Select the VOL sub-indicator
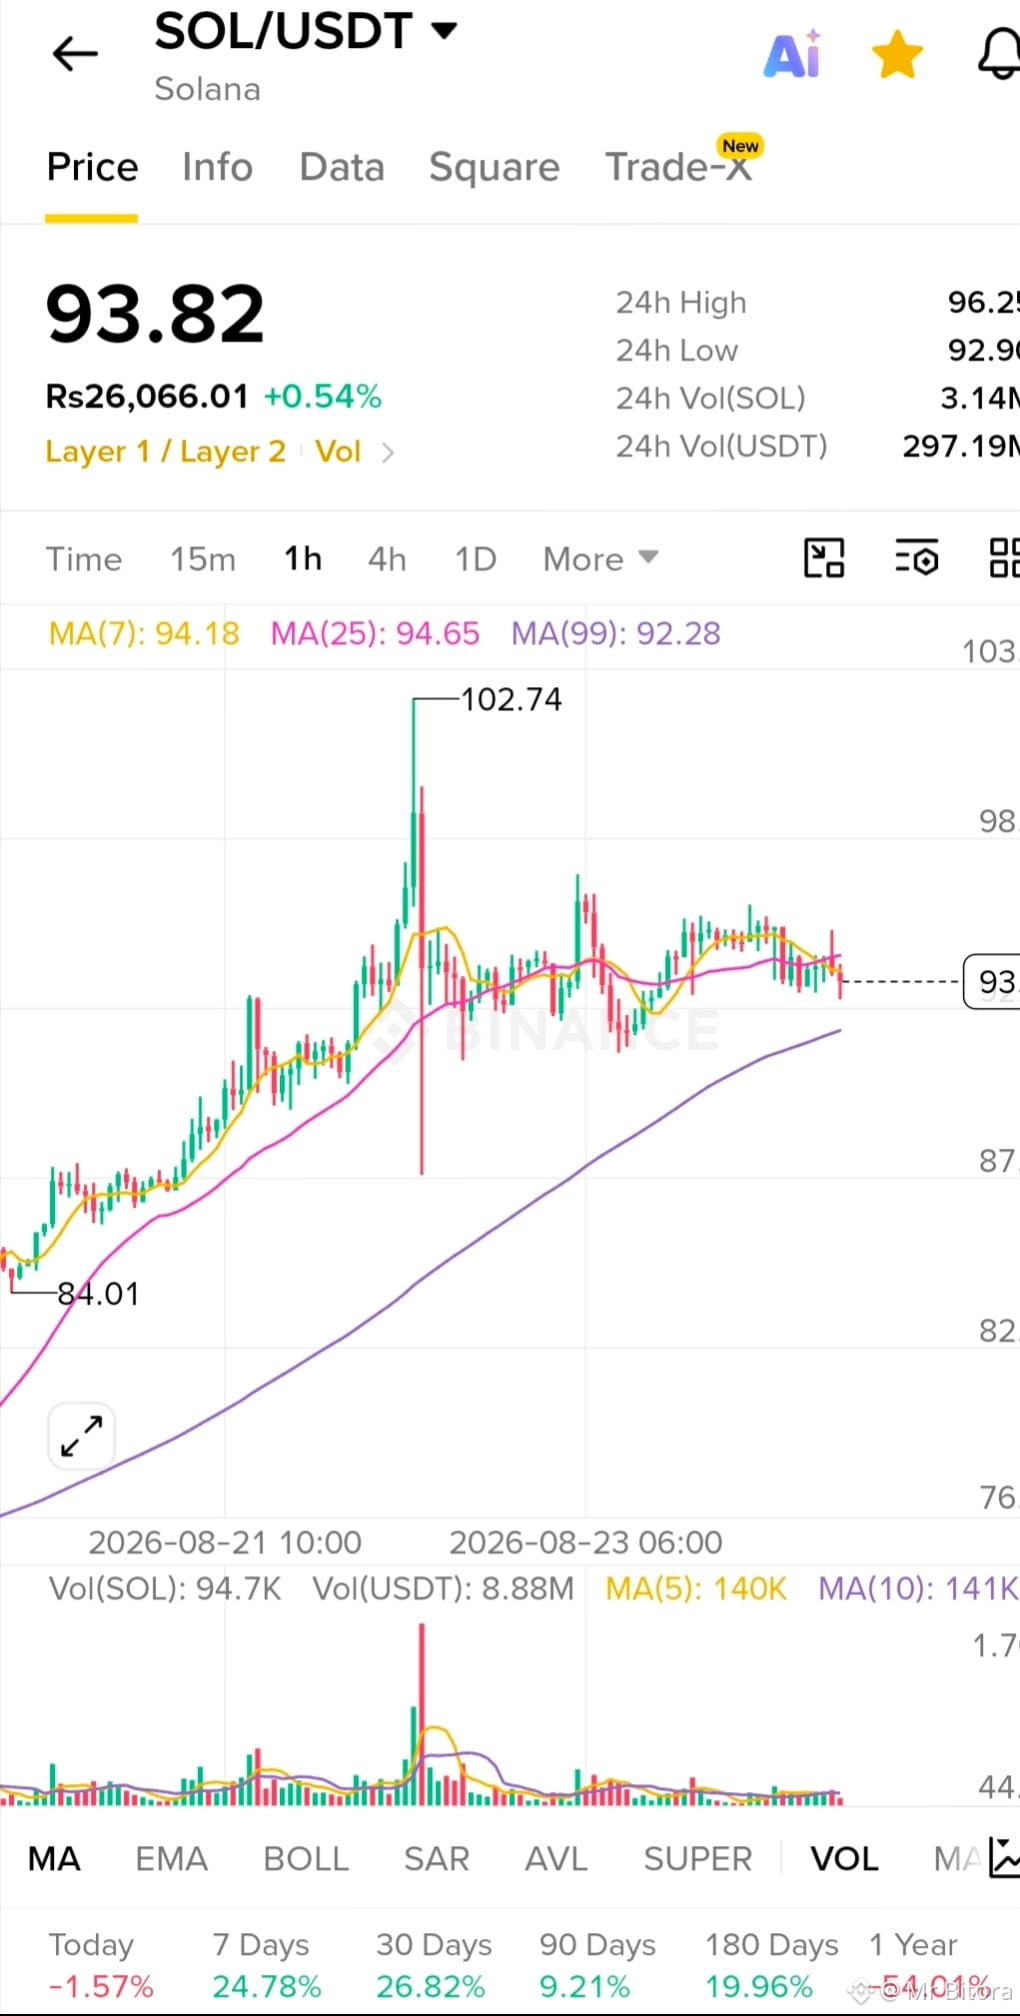Image resolution: width=1020 pixels, height=2016 pixels. [844, 1859]
